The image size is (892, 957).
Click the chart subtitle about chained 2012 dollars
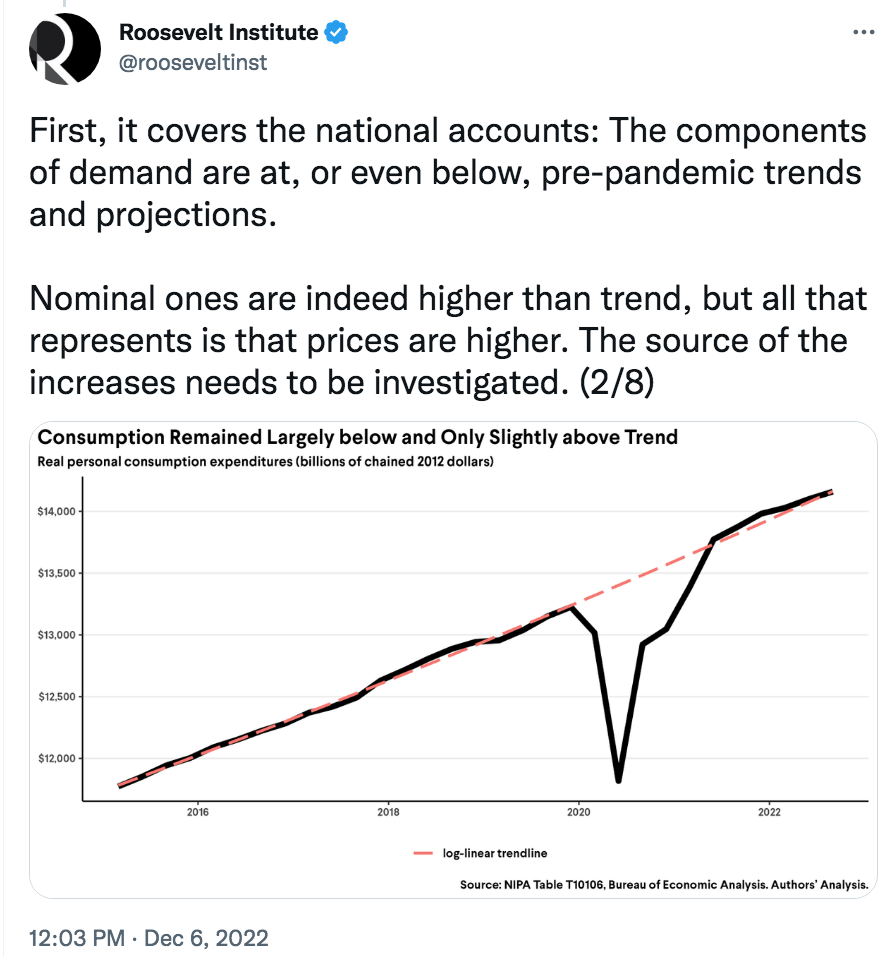pos(265,461)
